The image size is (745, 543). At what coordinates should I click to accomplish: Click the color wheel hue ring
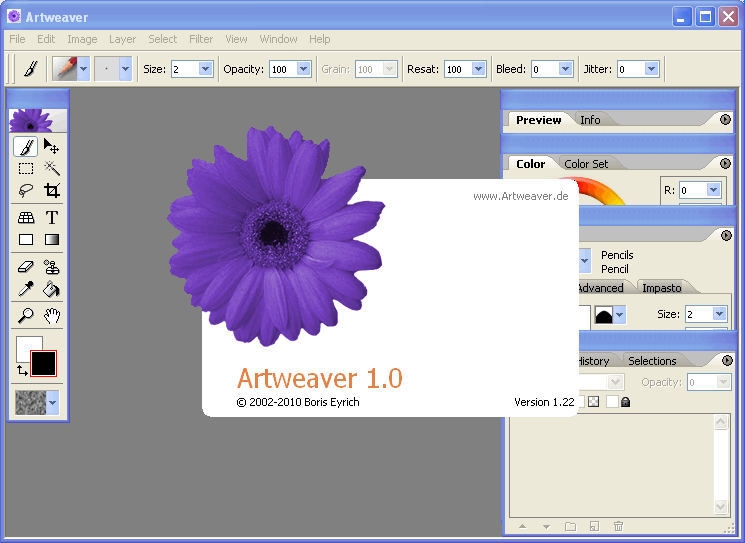click(600, 191)
